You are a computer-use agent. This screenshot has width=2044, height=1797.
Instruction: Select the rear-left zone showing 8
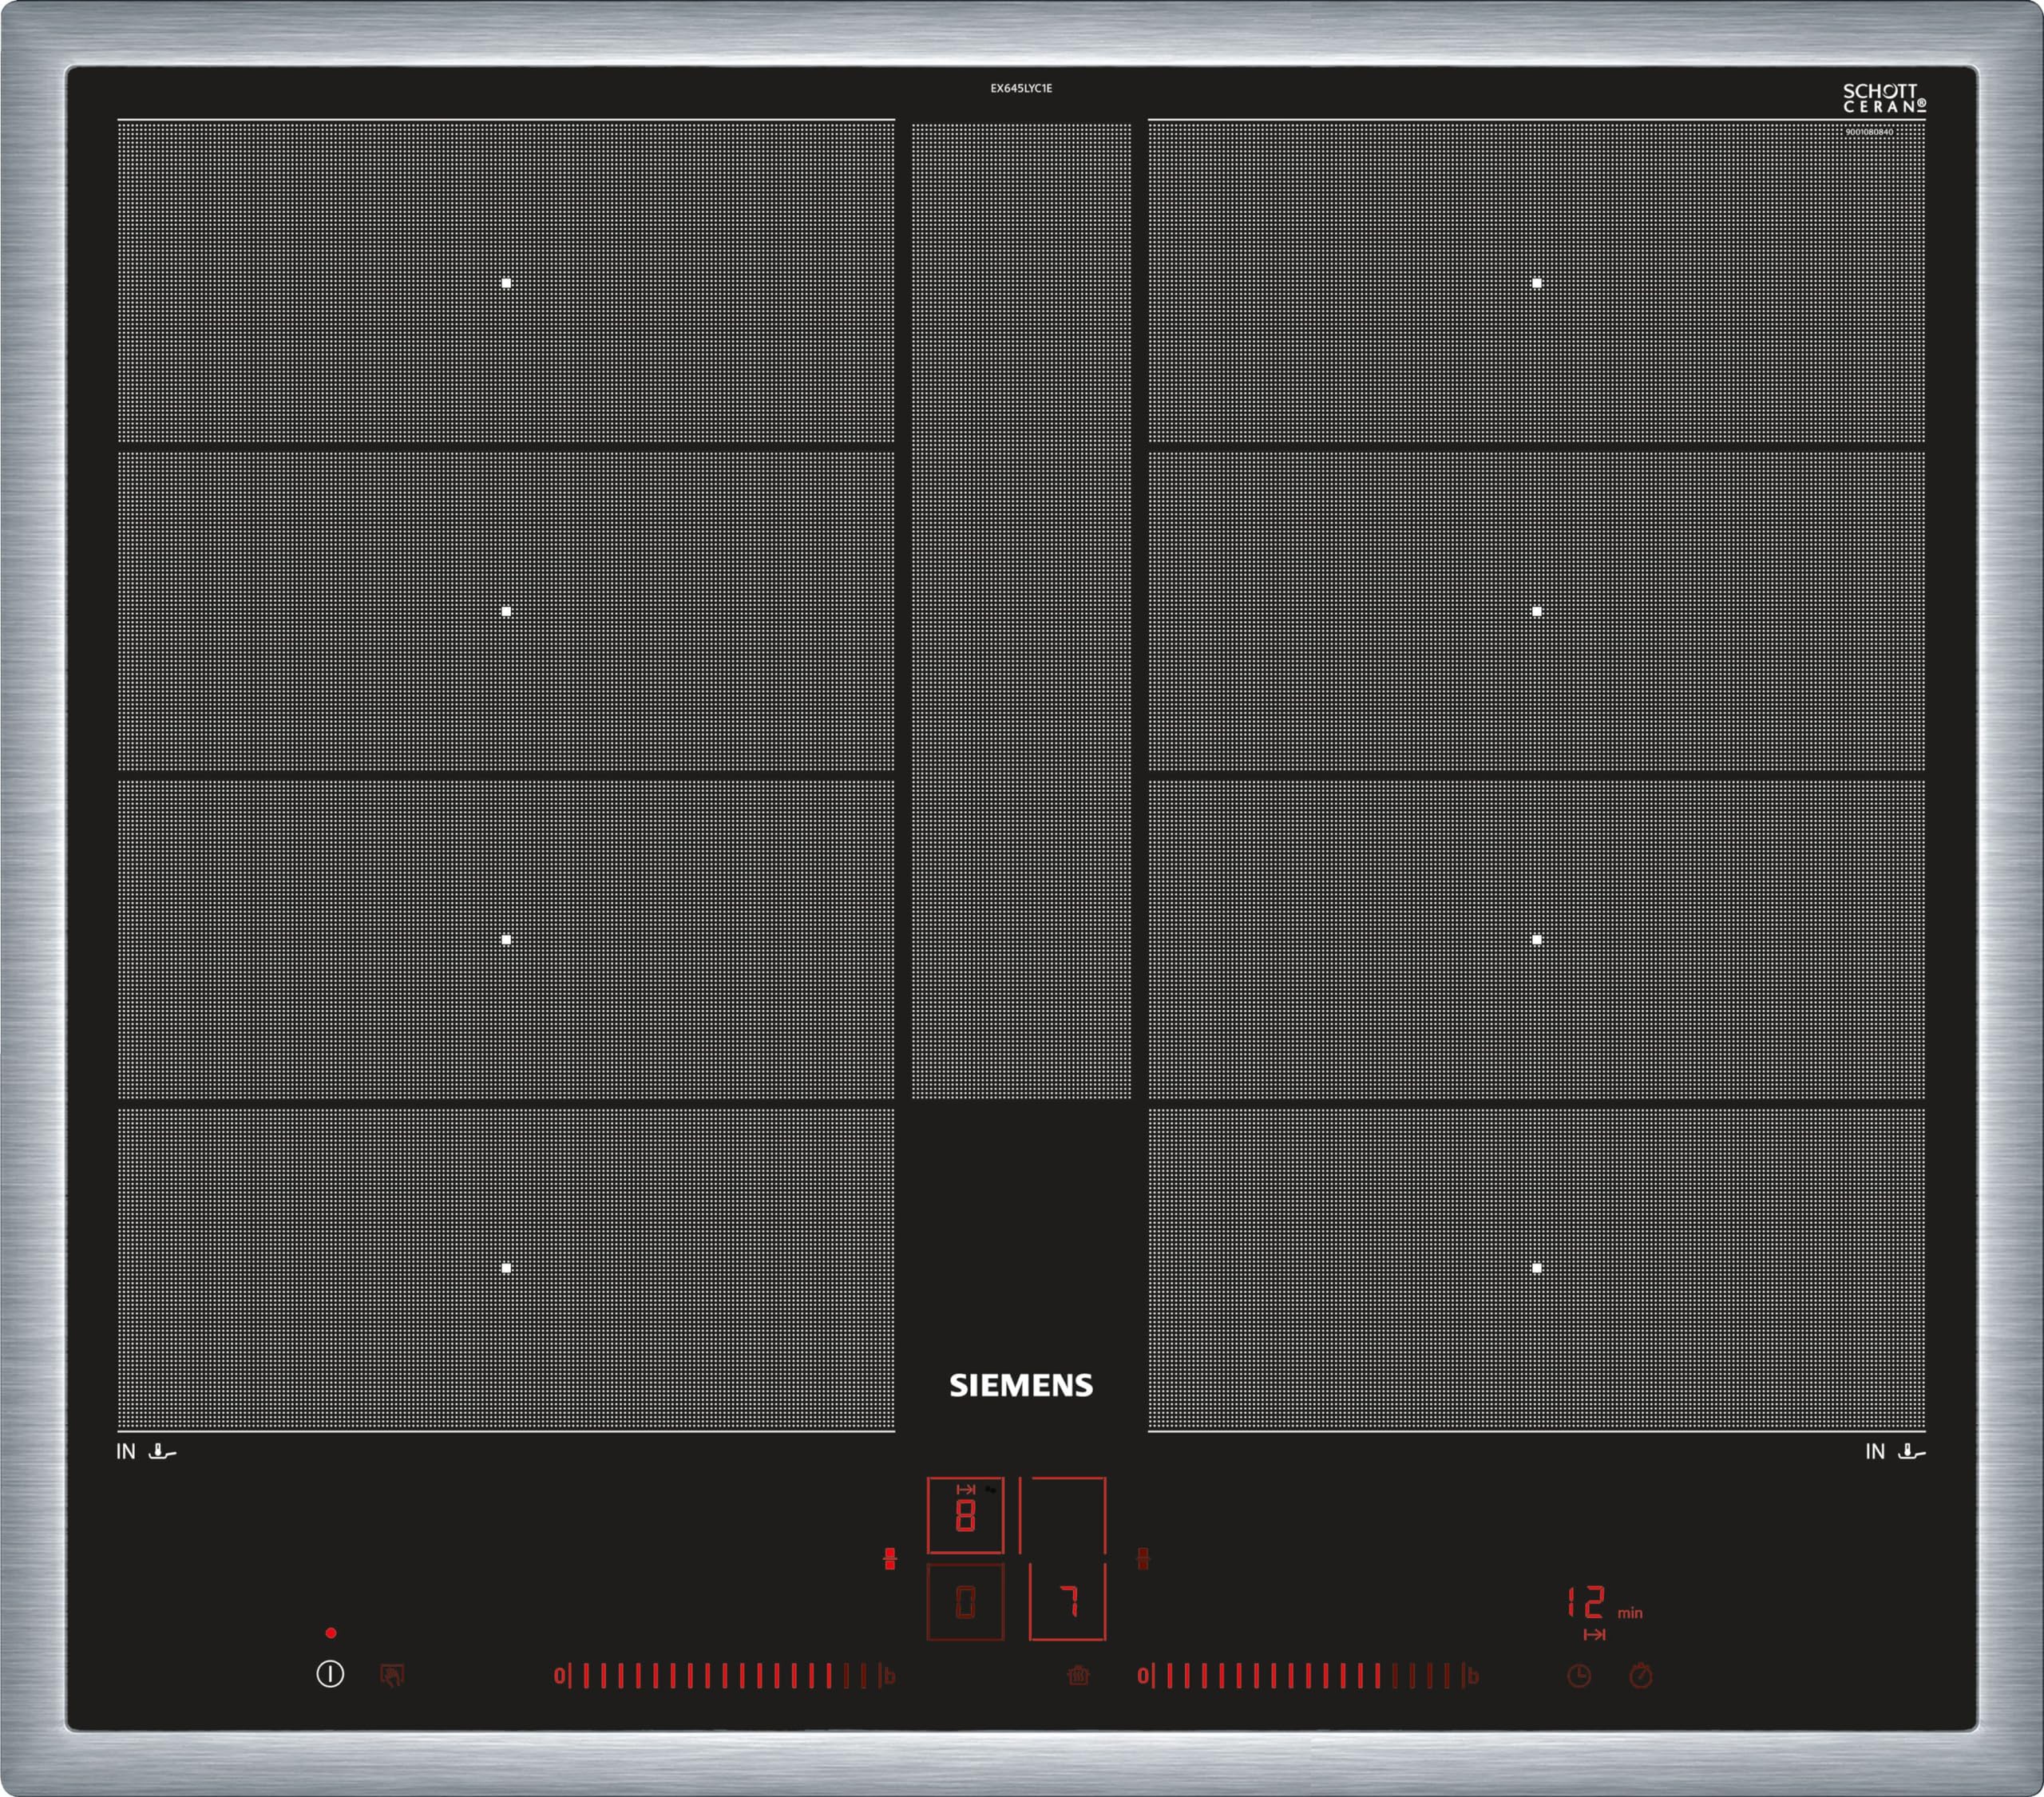[x=965, y=1515]
